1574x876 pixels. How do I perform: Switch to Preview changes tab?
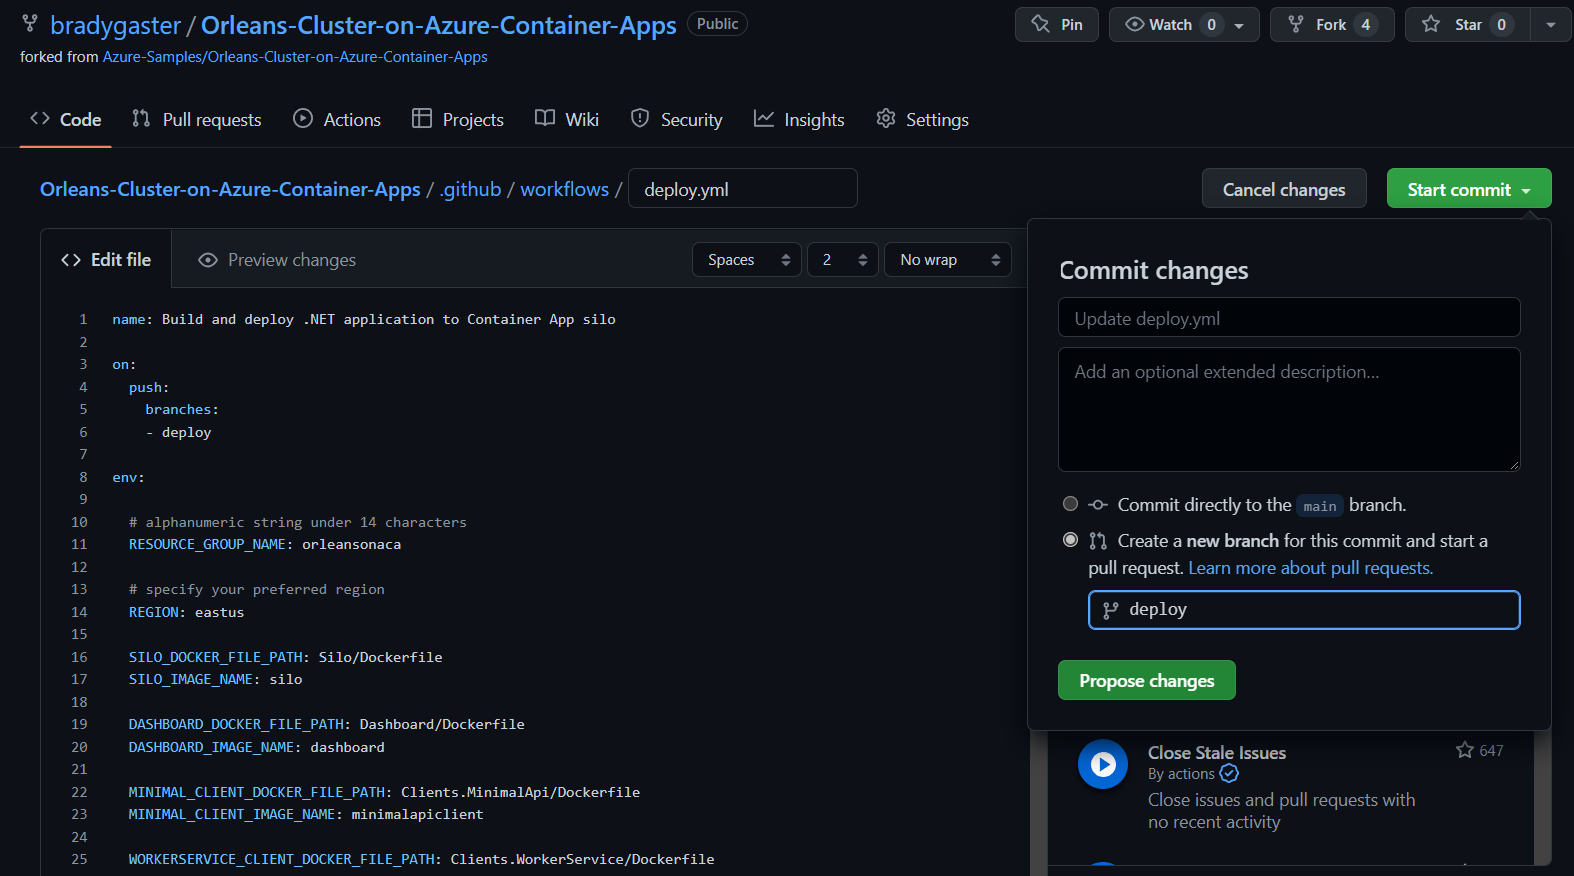[277, 260]
